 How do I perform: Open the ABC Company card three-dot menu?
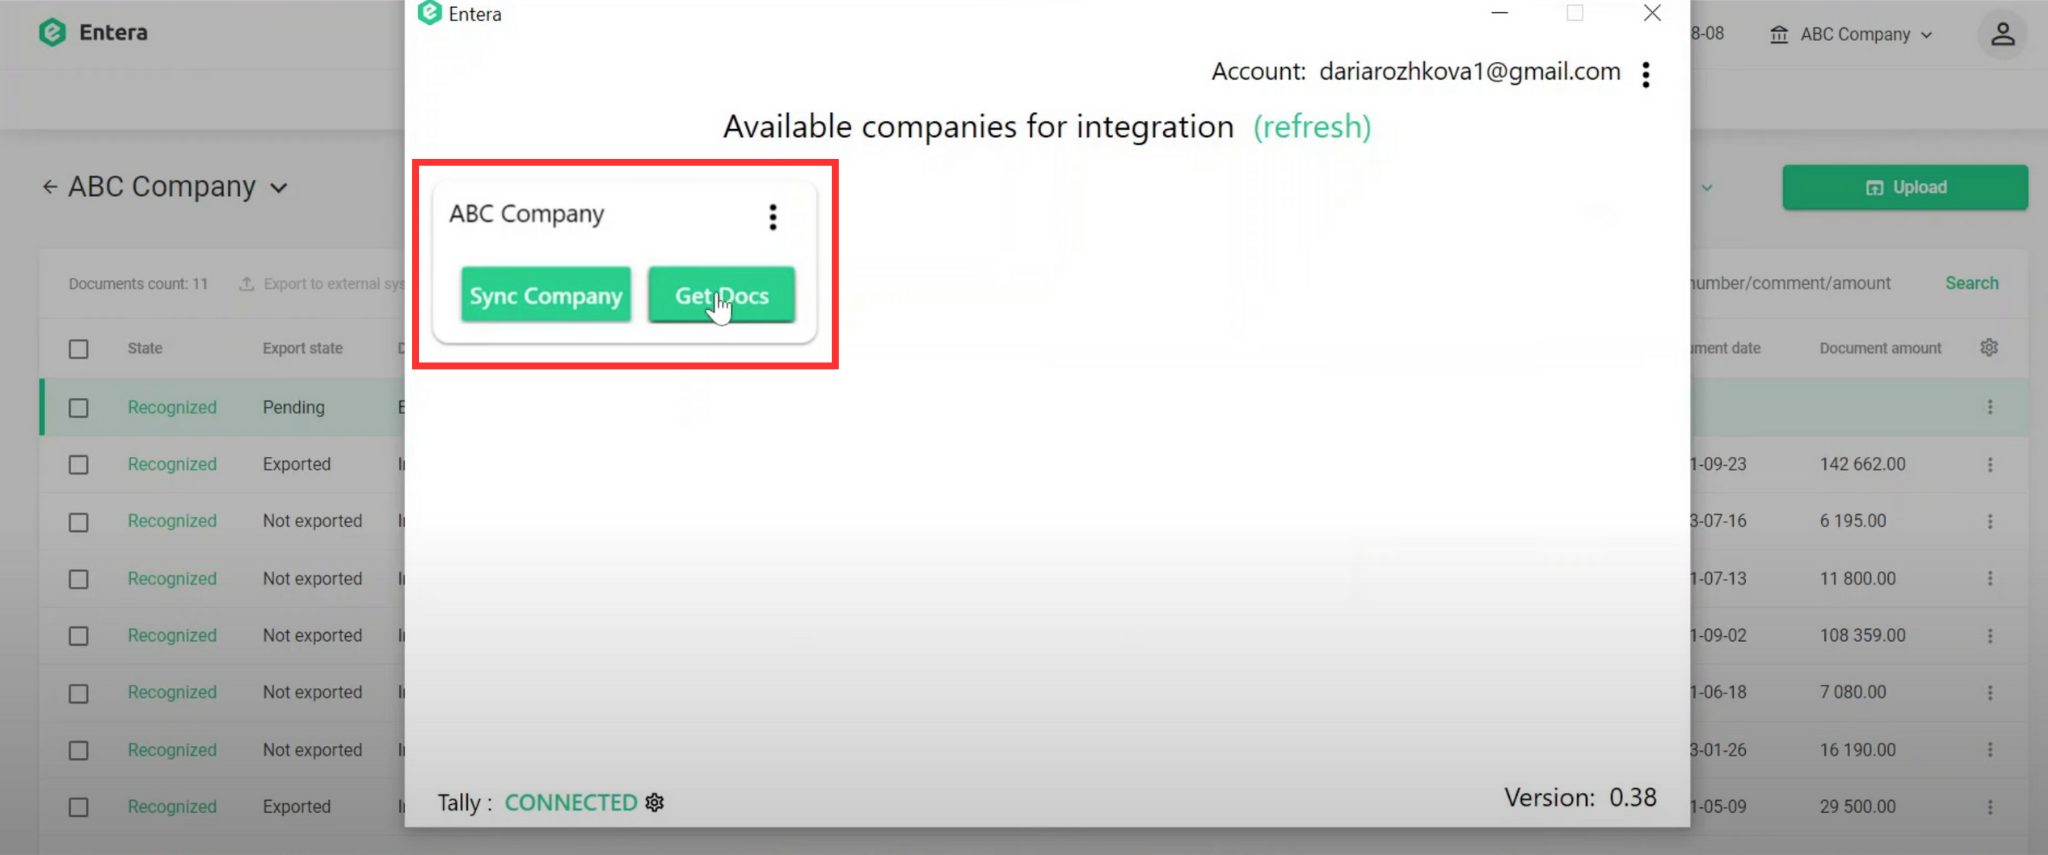click(x=772, y=217)
